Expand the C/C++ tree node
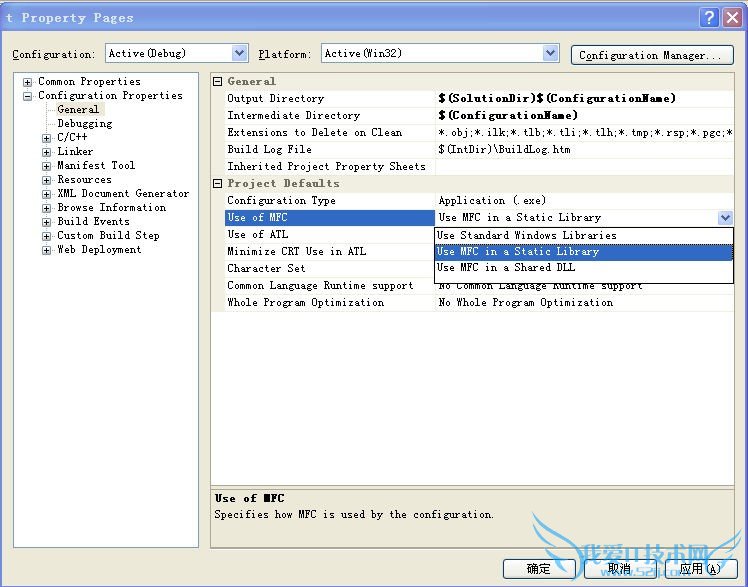This screenshot has width=748, height=587. [47, 138]
